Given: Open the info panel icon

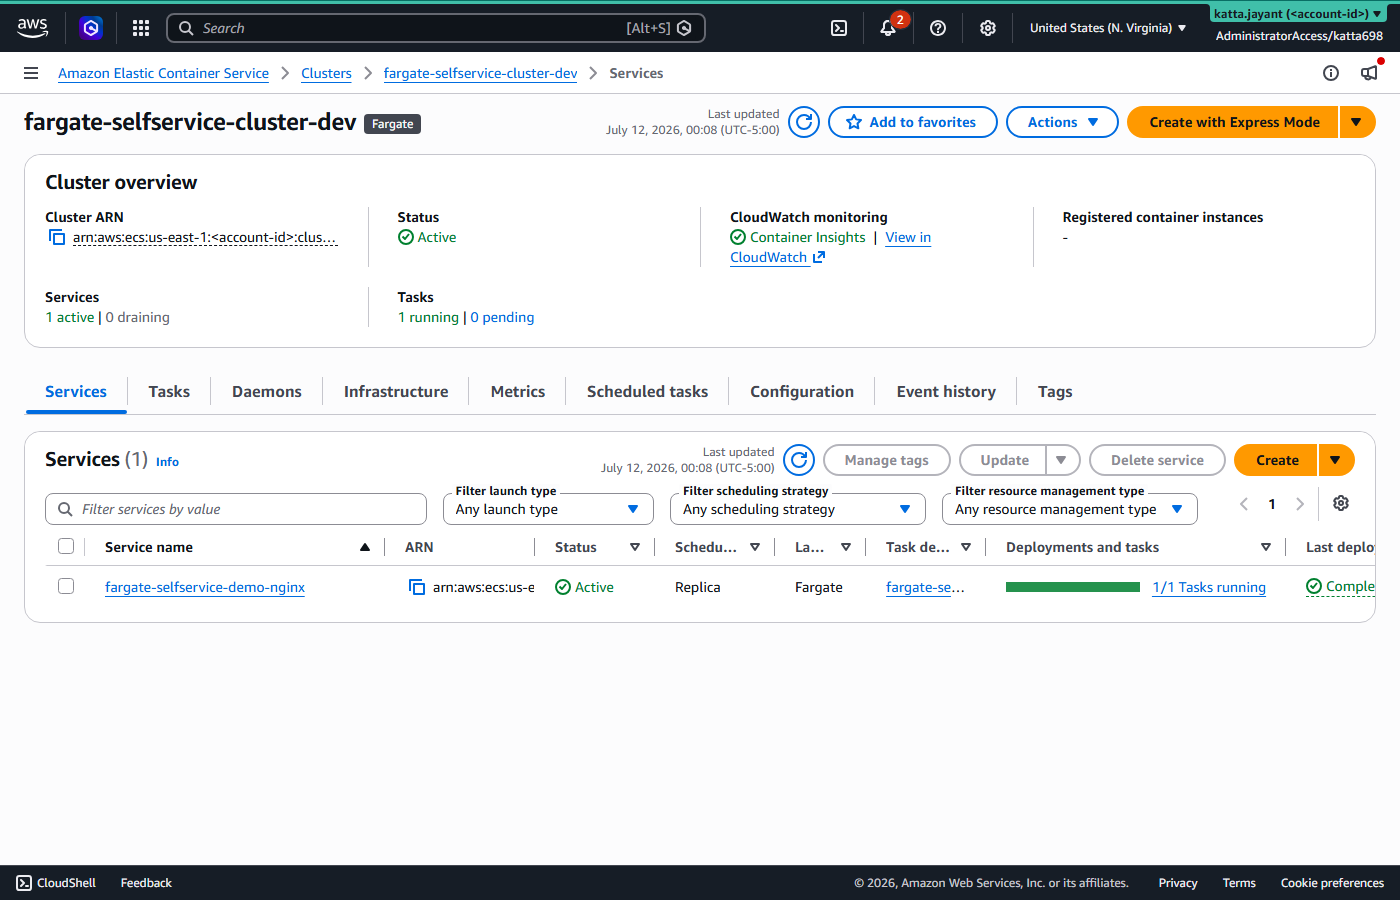Looking at the screenshot, I should click(1331, 73).
